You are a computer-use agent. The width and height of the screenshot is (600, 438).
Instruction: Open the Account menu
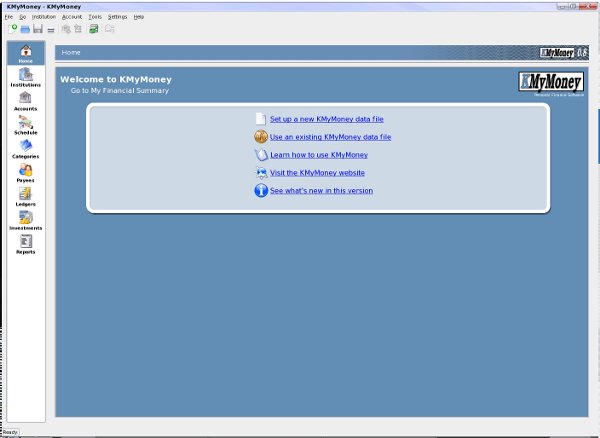[x=72, y=17]
